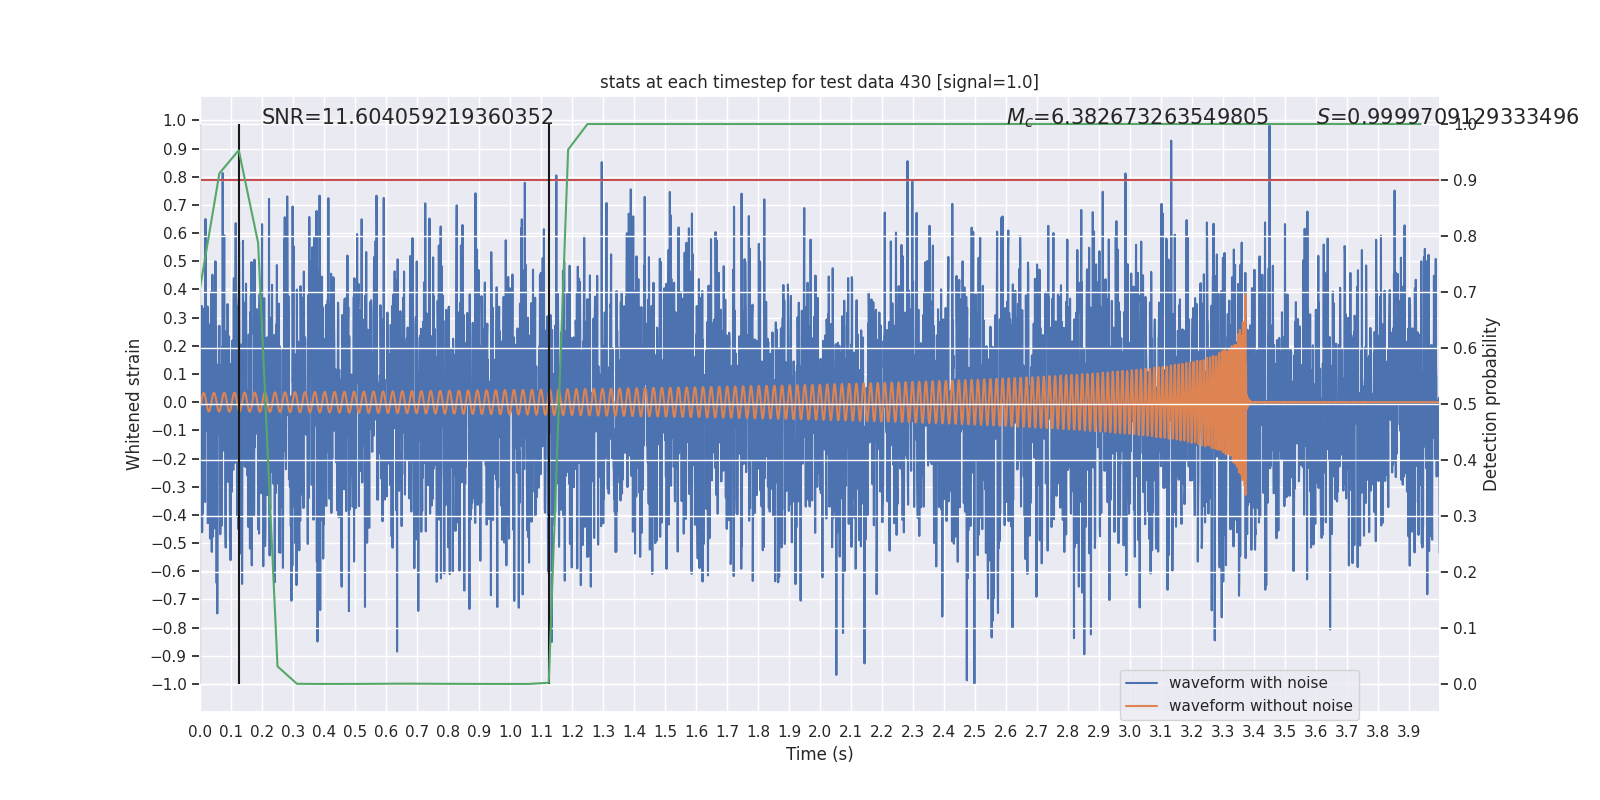Select the 'waveform with noise' legend label
The height and width of the screenshot is (800, 1600).
click(x=1248, y=683)
